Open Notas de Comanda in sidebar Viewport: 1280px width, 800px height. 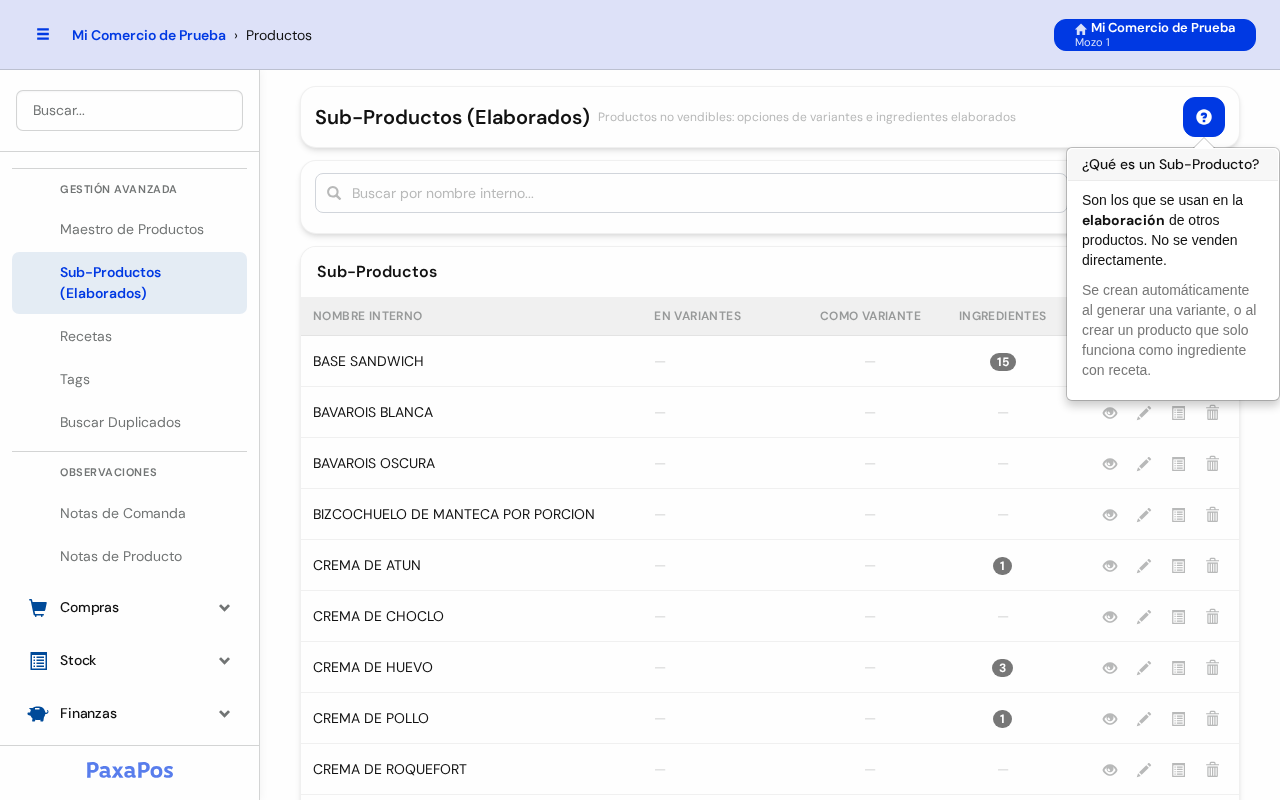pyautogui.click(x=123, y=513)
